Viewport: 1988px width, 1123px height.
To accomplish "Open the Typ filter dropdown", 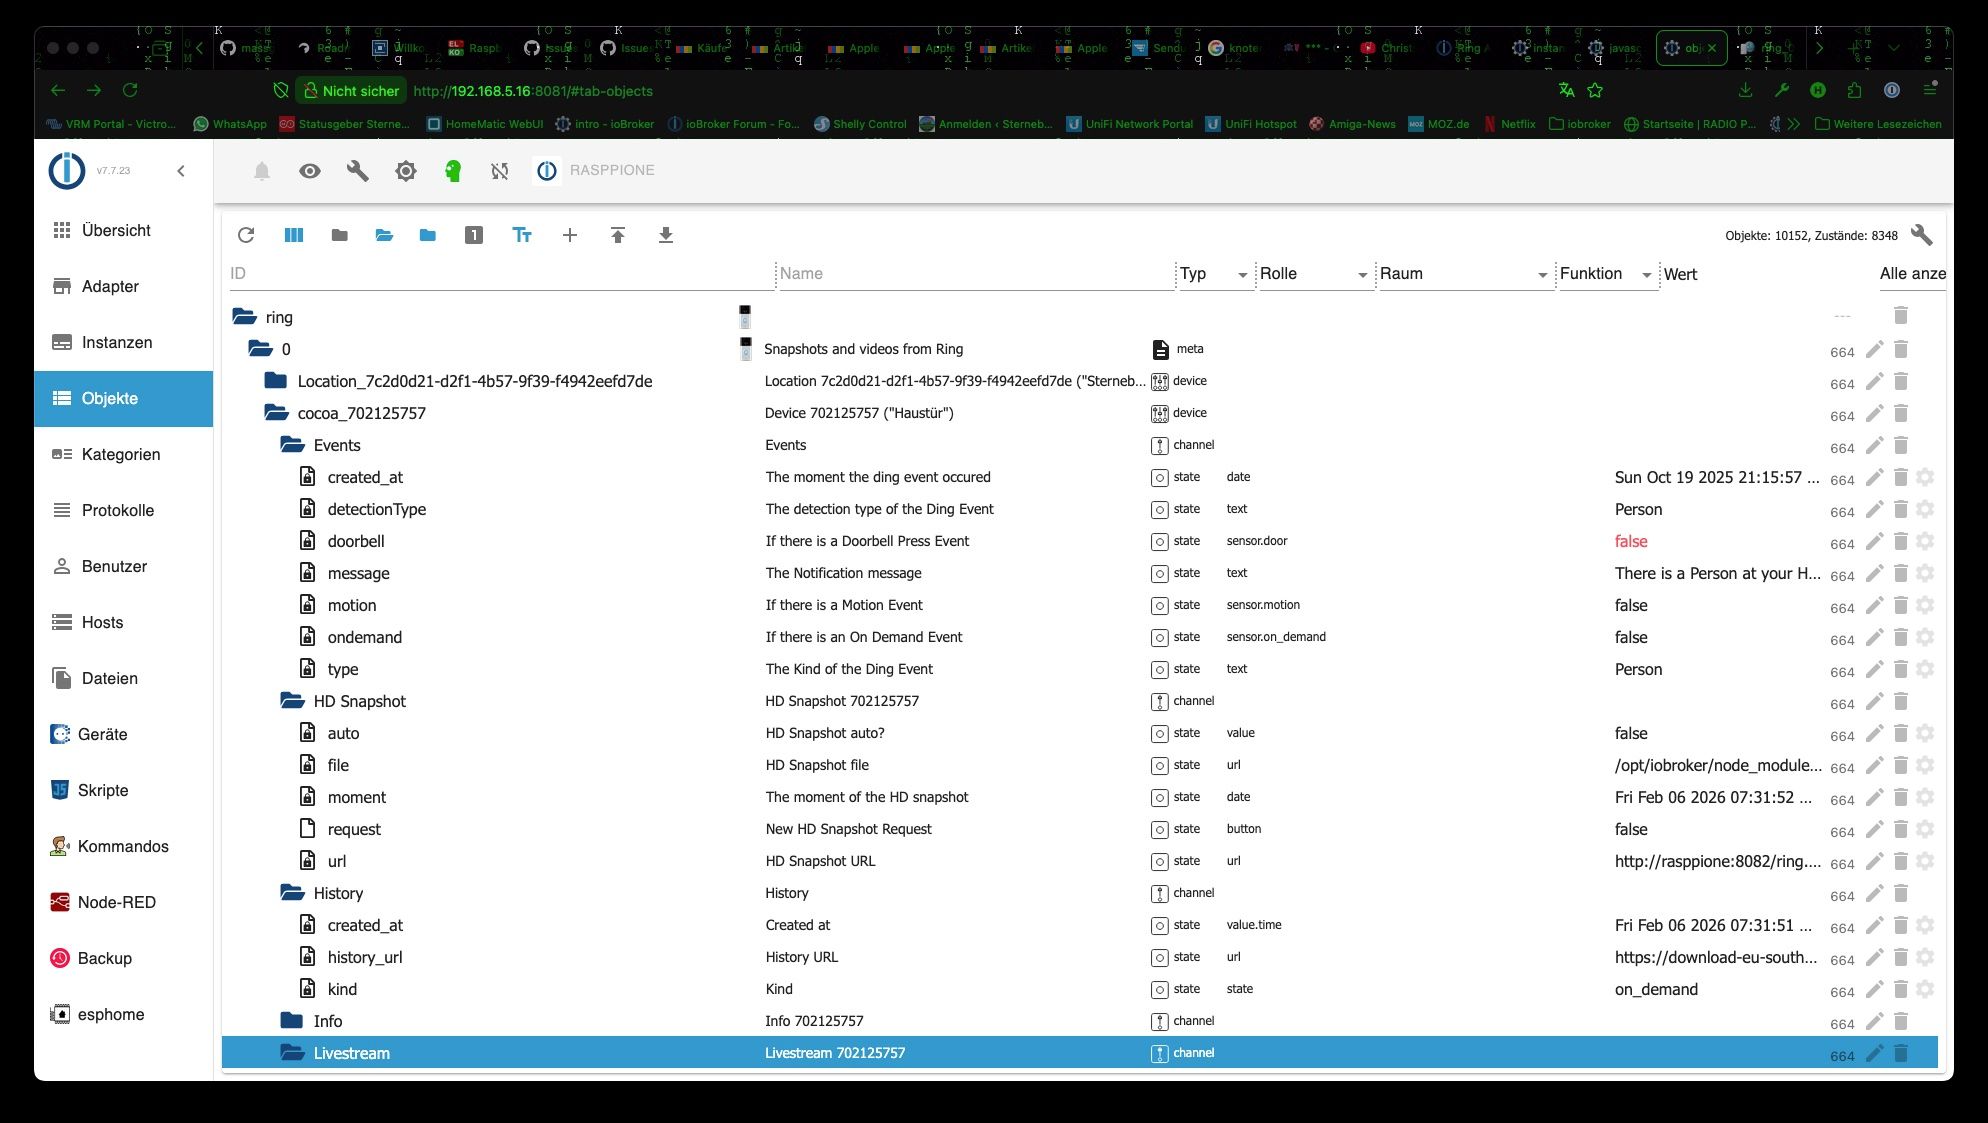I will (x=1214, y=274).
